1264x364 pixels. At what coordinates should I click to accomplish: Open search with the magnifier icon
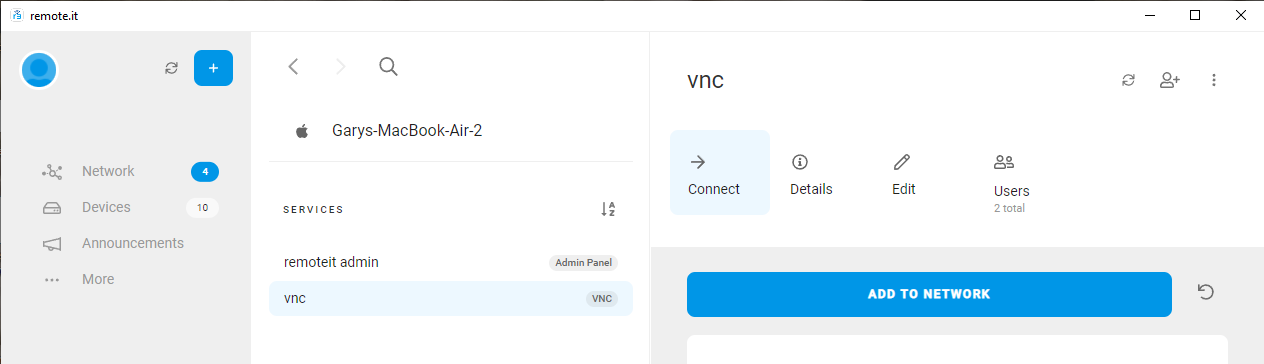tap(389, 67)
